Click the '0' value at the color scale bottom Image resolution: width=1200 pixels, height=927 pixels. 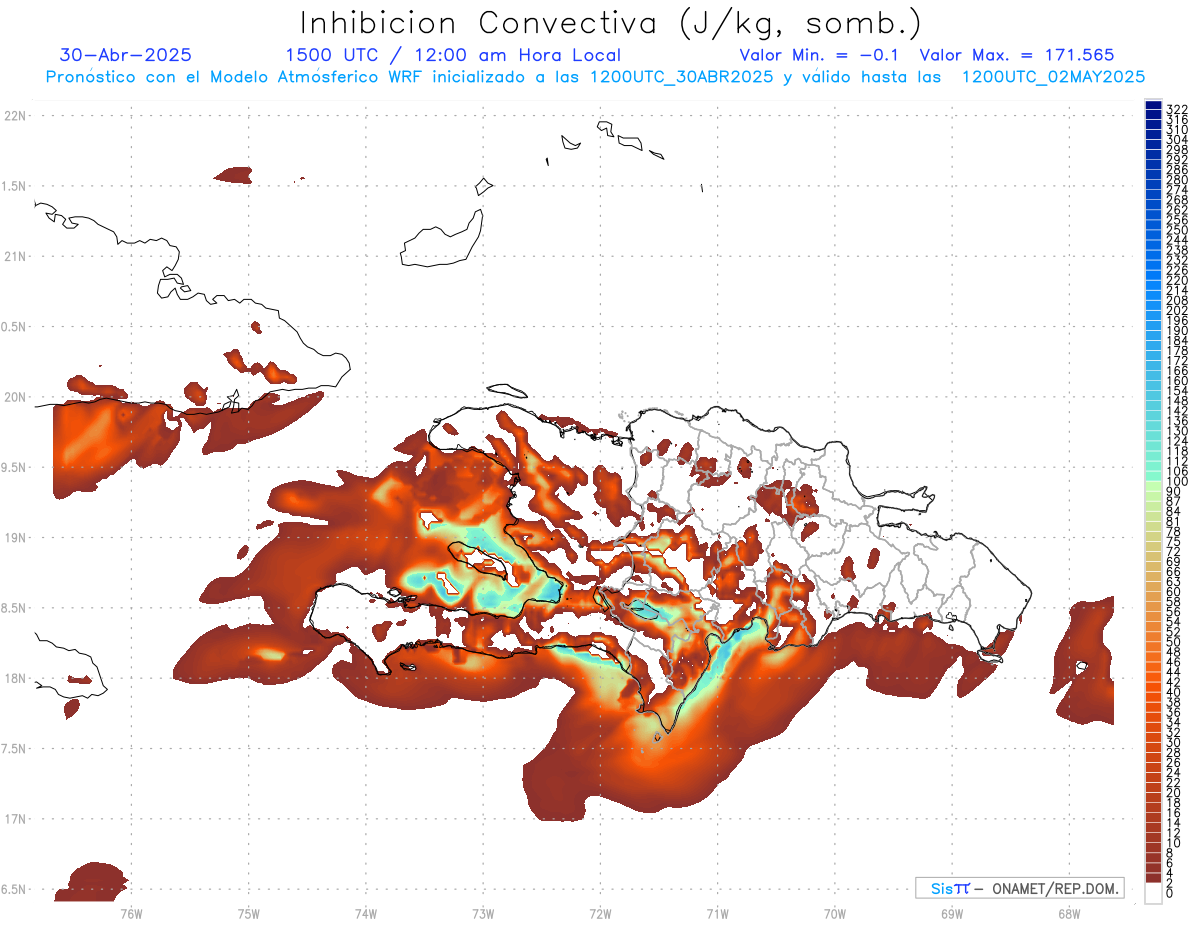[1170, 893]
